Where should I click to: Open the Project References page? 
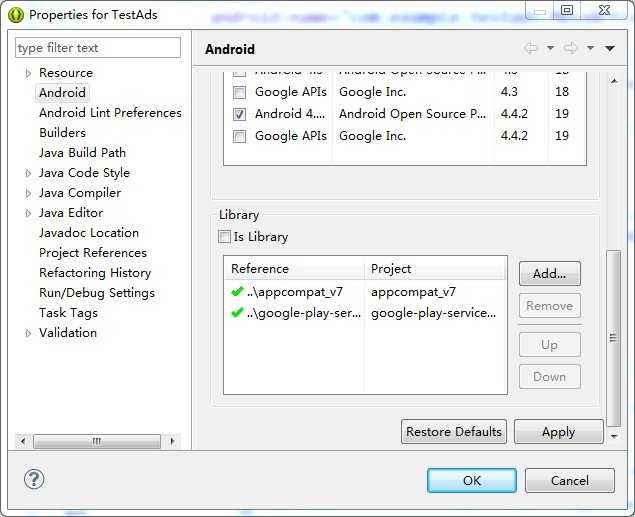[93, 253]
